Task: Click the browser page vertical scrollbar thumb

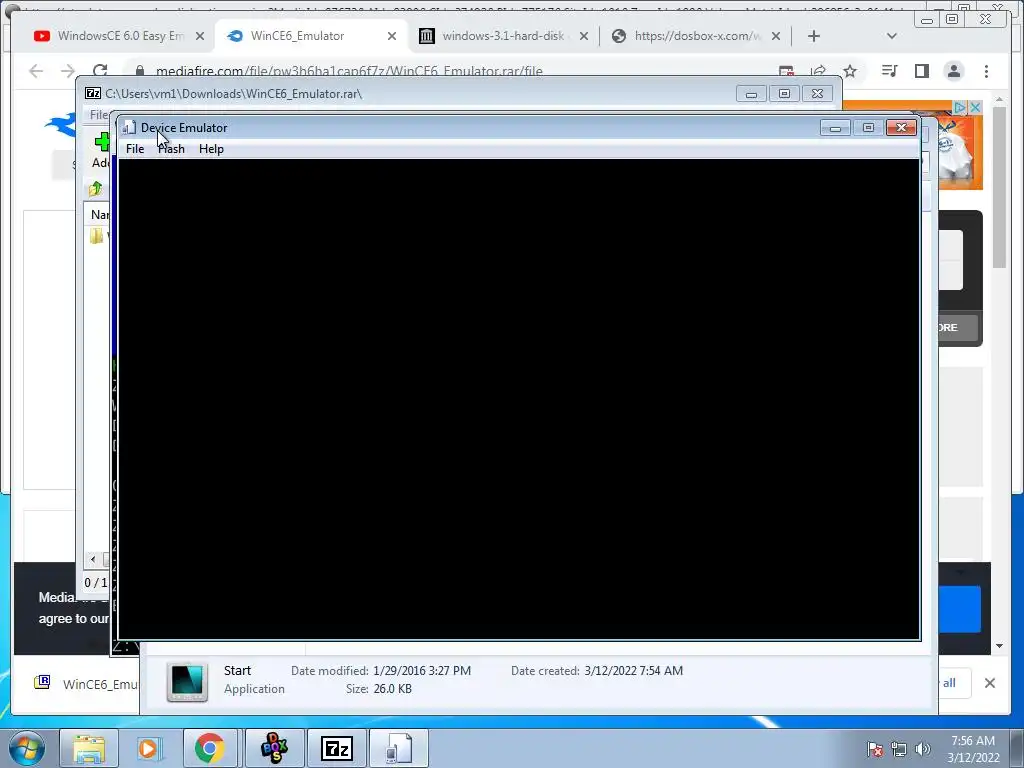Action: click(999, 187)
